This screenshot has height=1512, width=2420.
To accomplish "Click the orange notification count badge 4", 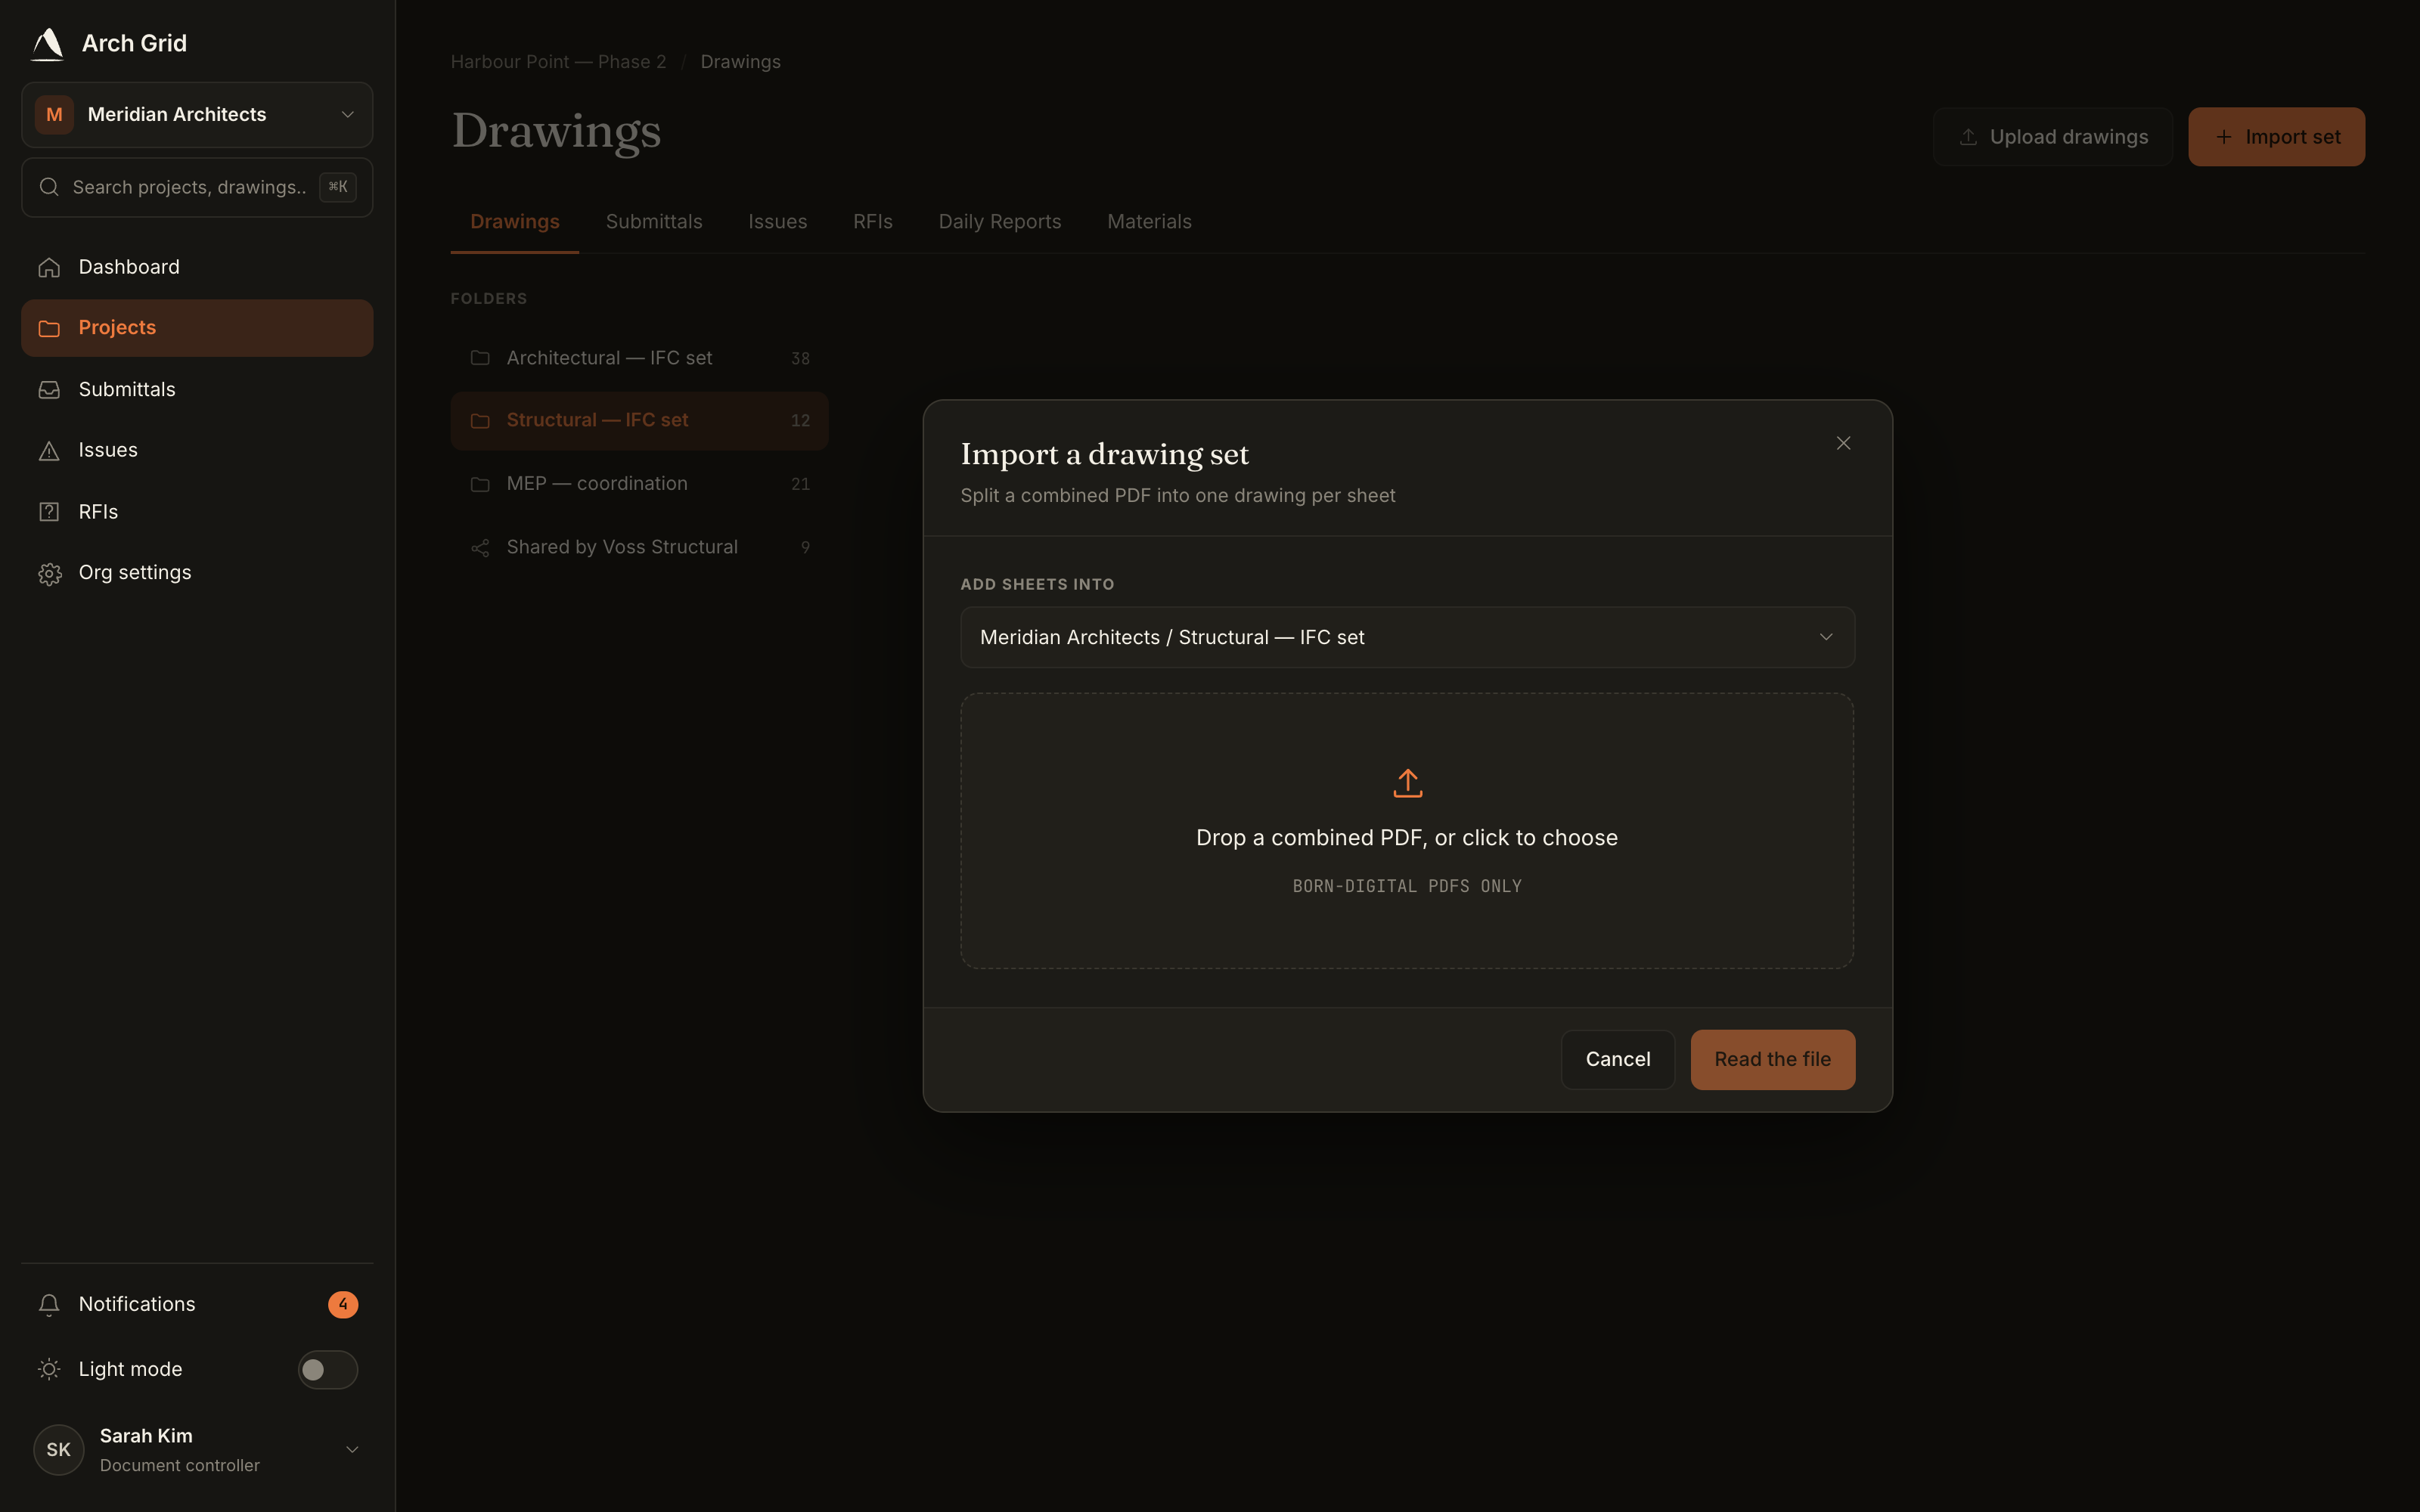I will [343, 1304].
